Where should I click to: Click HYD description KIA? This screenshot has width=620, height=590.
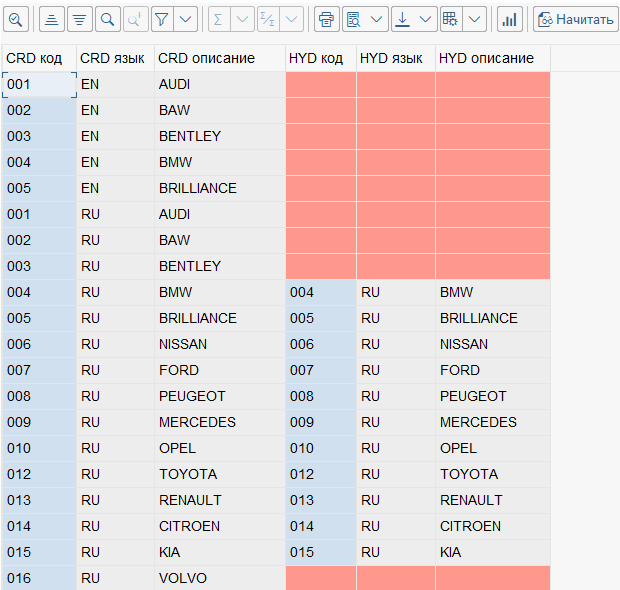493,552
